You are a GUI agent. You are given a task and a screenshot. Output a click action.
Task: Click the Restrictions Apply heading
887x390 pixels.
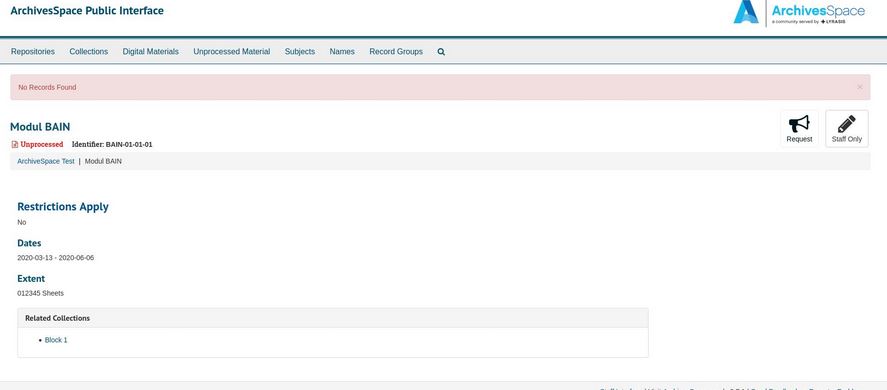[63, 207]
